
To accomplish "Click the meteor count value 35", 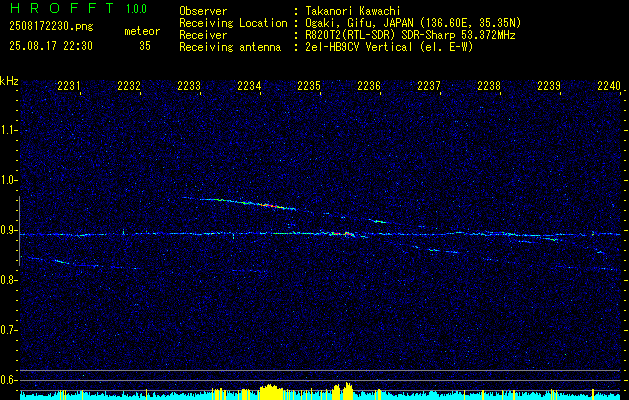I will [145, 46].
